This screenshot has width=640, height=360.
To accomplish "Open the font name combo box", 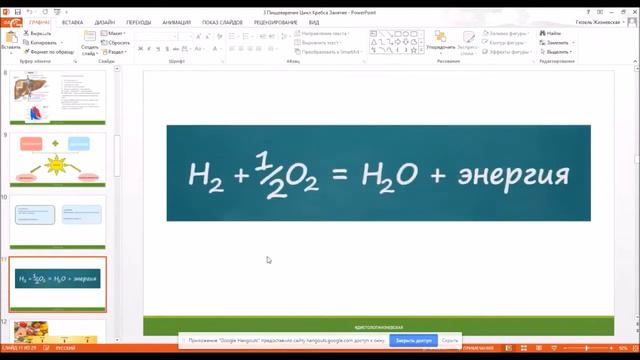I will click(x=156, y=36).
